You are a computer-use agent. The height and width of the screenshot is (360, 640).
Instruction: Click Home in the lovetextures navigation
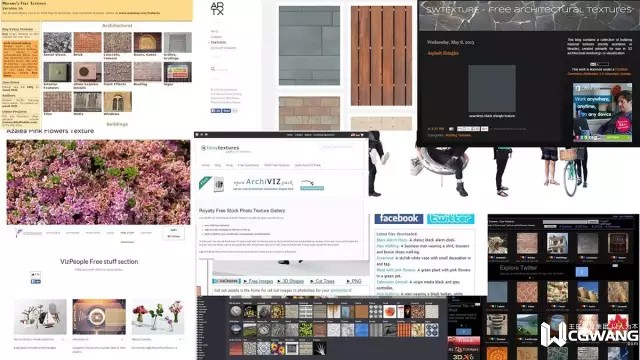point(206,165)
